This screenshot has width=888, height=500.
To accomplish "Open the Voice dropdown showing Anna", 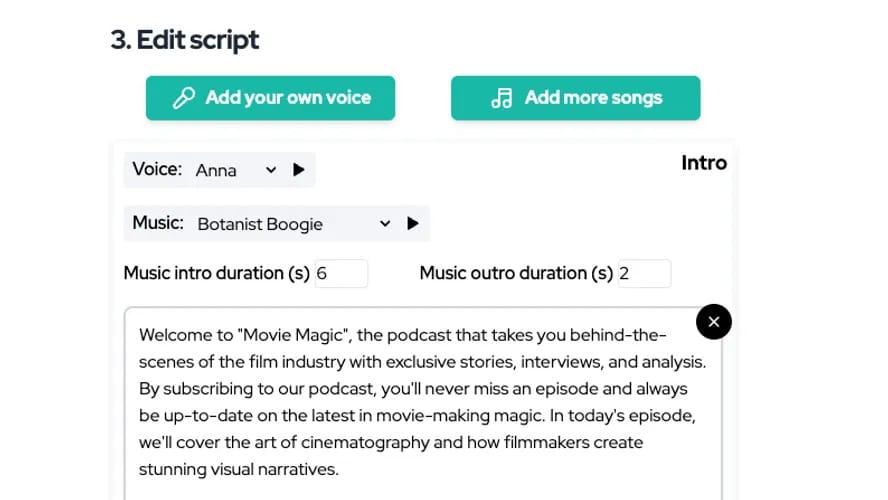I will point(236,170).
